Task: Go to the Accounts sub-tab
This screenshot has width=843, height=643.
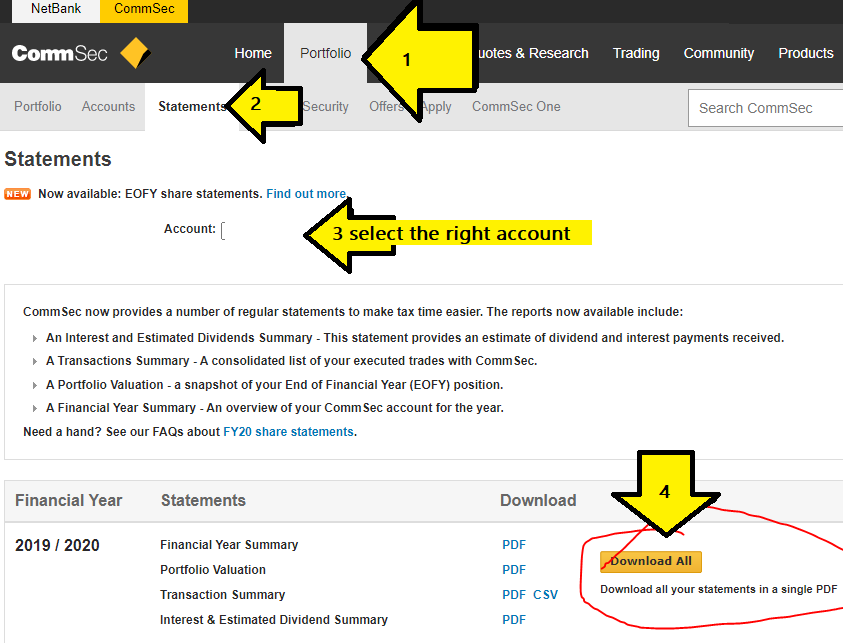Action: [x=108, y=106]
